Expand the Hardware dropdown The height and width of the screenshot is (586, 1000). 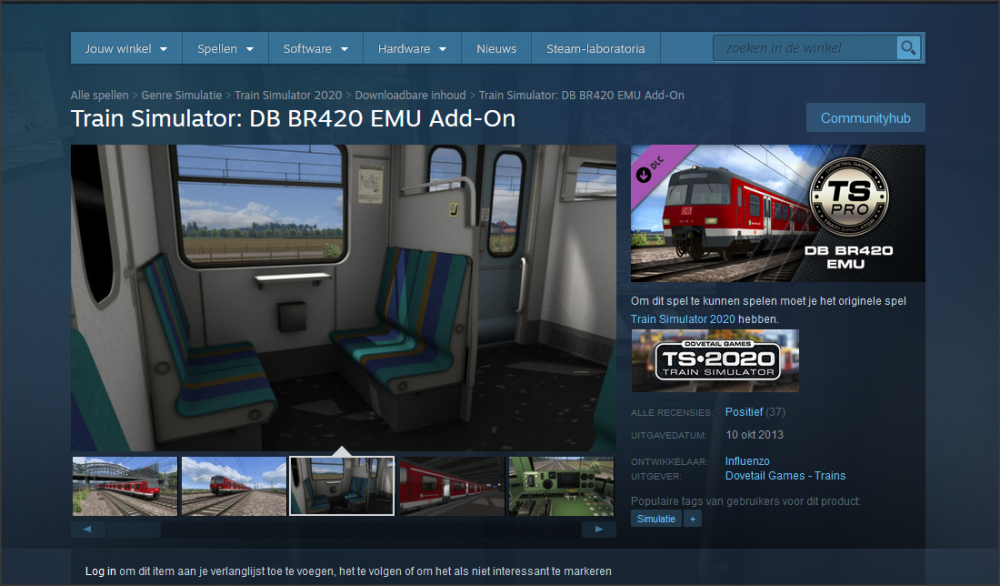pyautogui.click(x=411, y=47)
